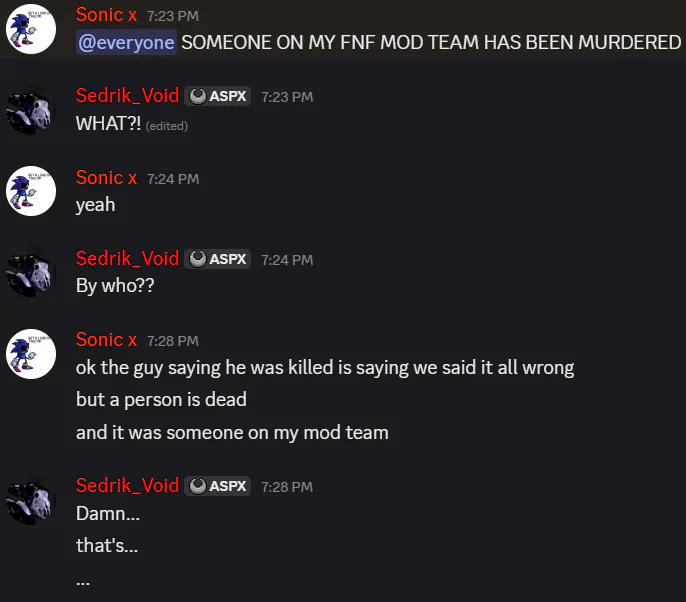
Task: Select the "but a person is dead" message
Action: (161, 400)
